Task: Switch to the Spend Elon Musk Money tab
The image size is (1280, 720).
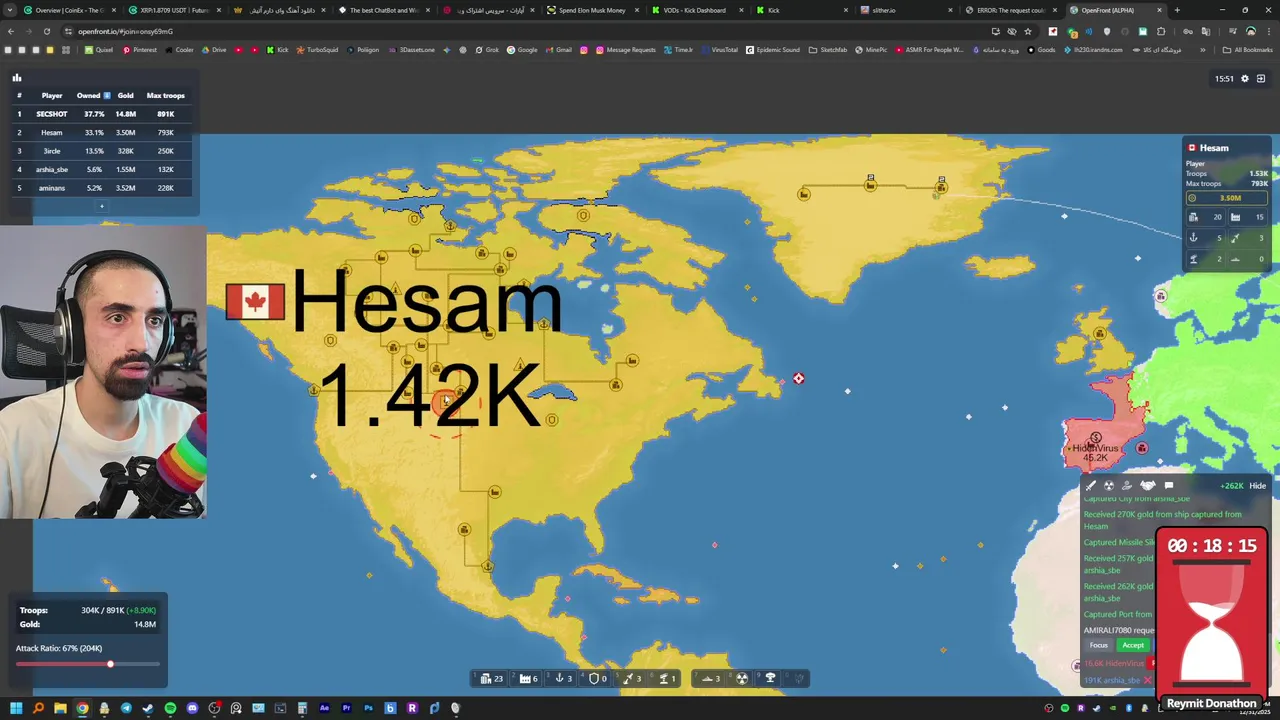Action: (593, 10)
